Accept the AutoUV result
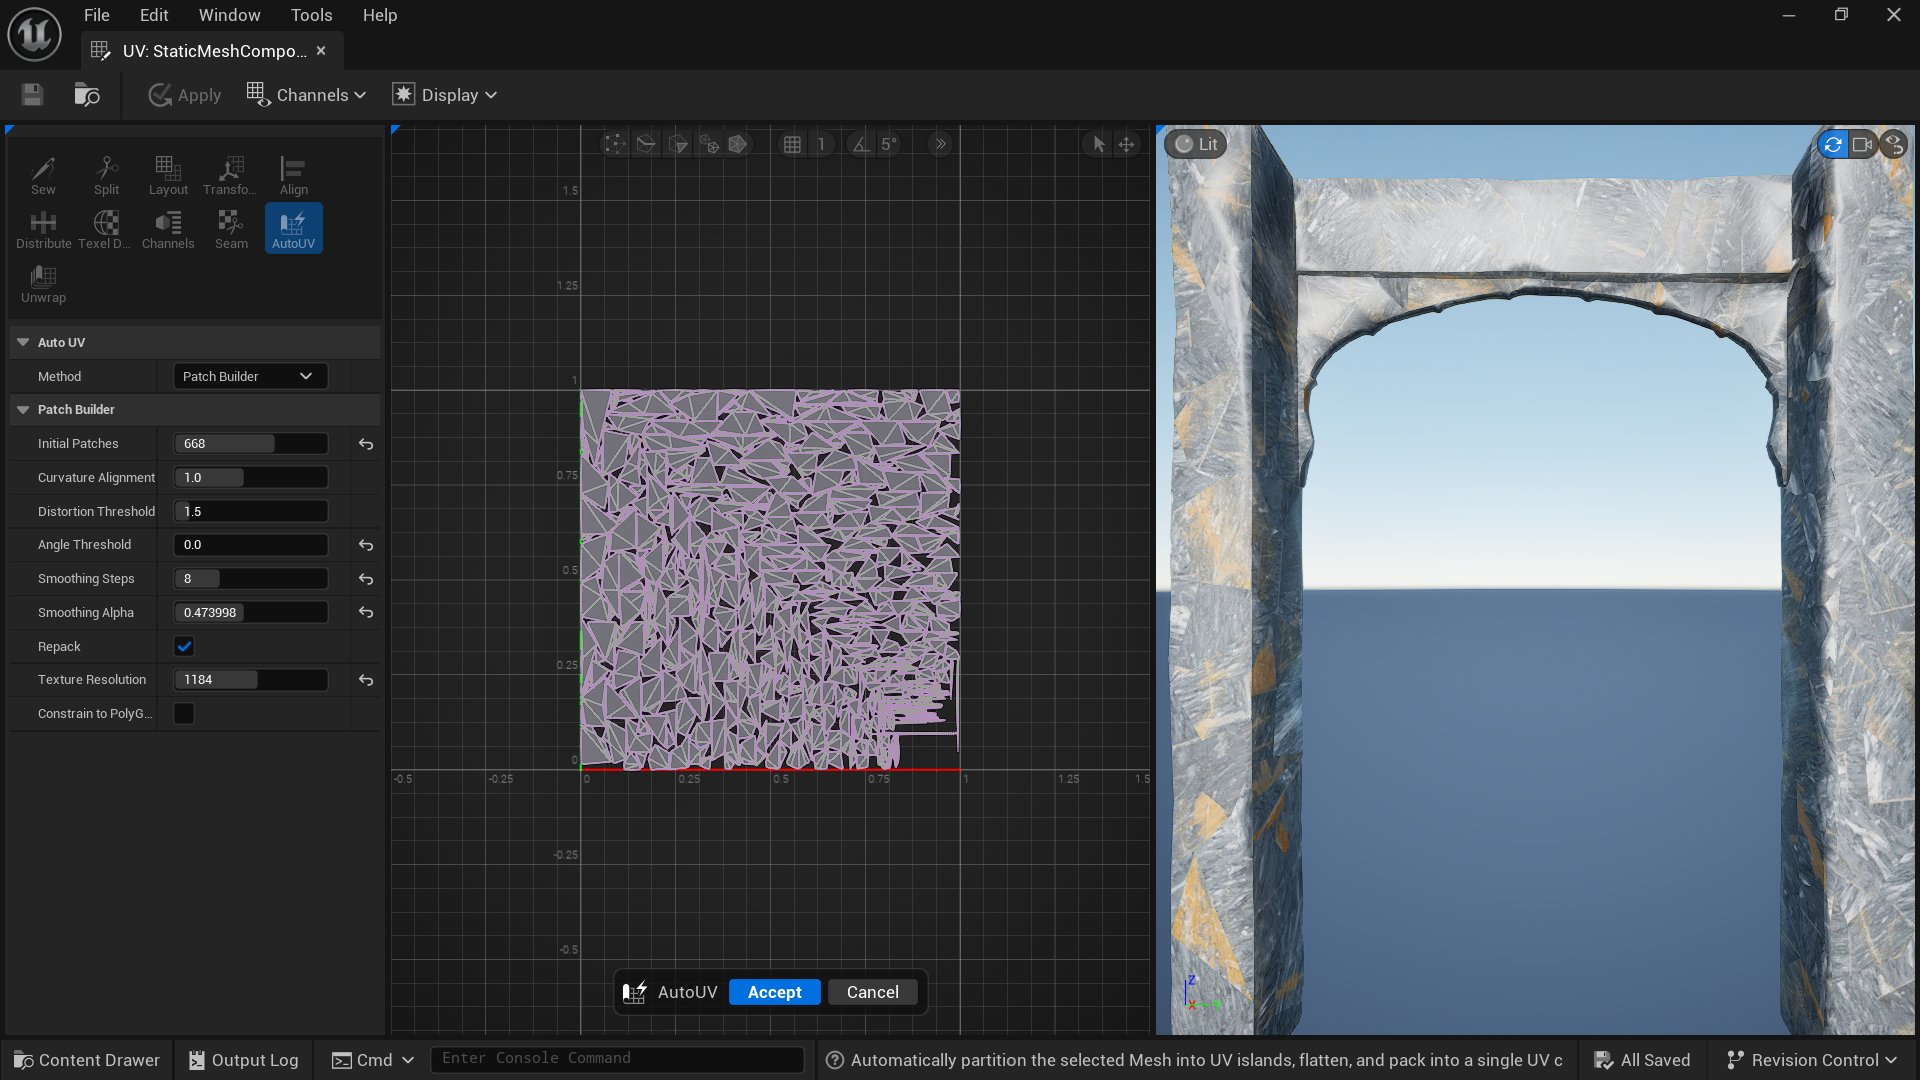 [774, 992]
